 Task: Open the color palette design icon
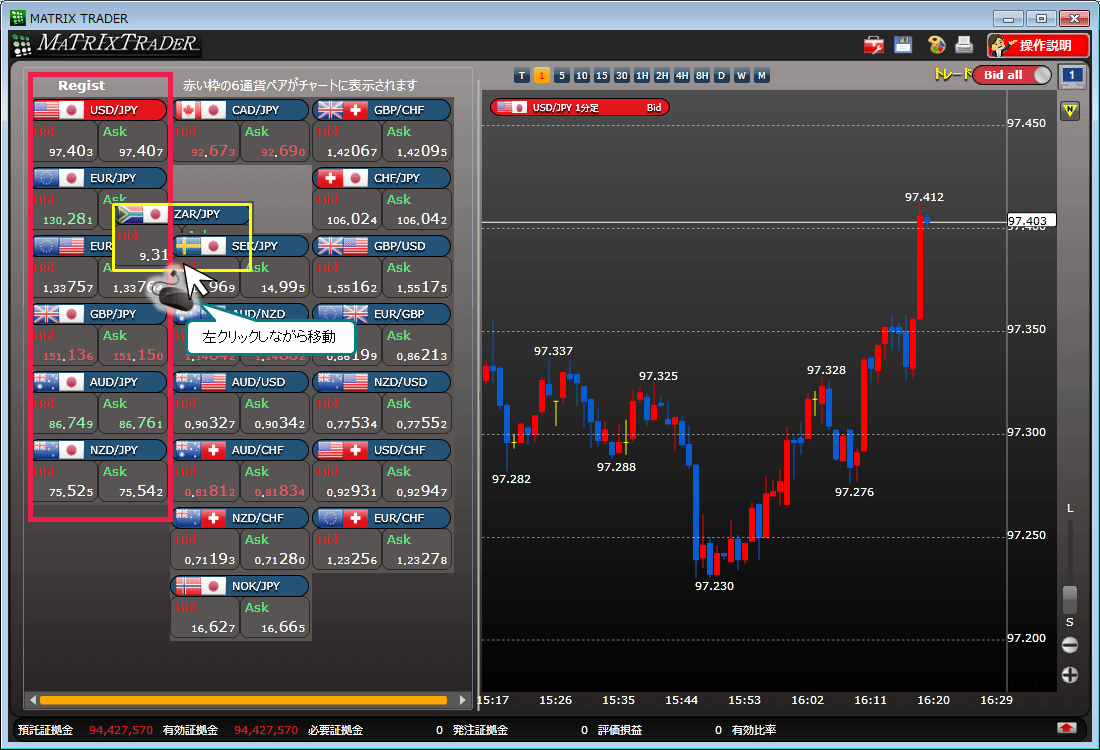937,45
